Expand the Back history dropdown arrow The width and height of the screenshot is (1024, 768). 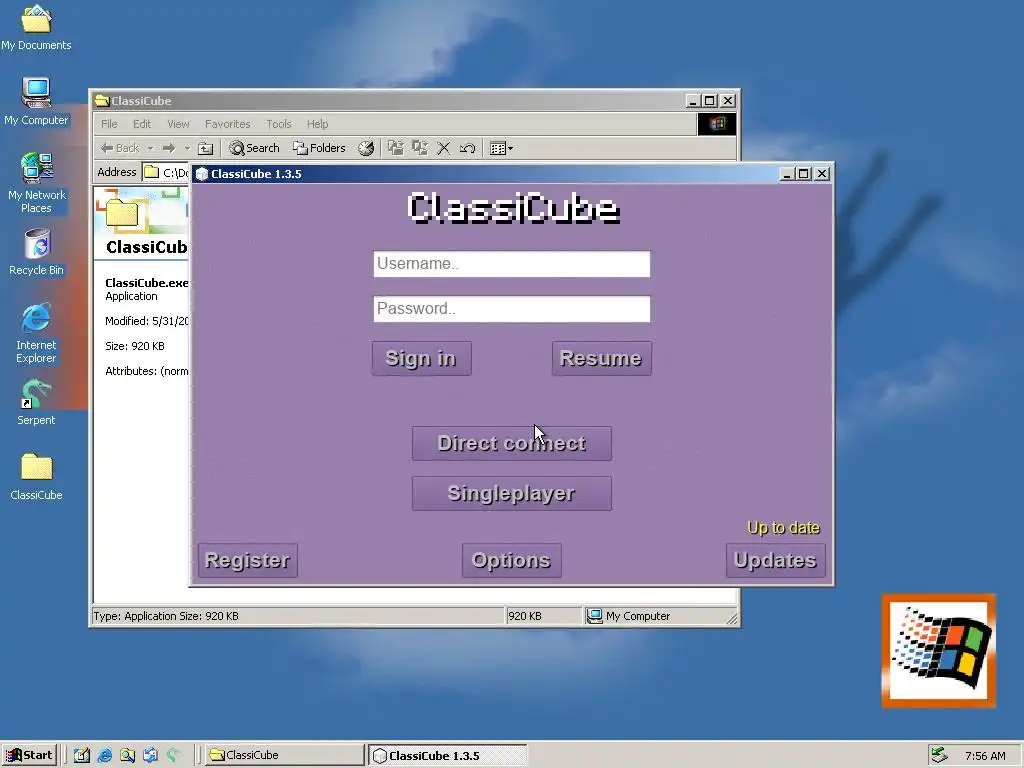150,148
